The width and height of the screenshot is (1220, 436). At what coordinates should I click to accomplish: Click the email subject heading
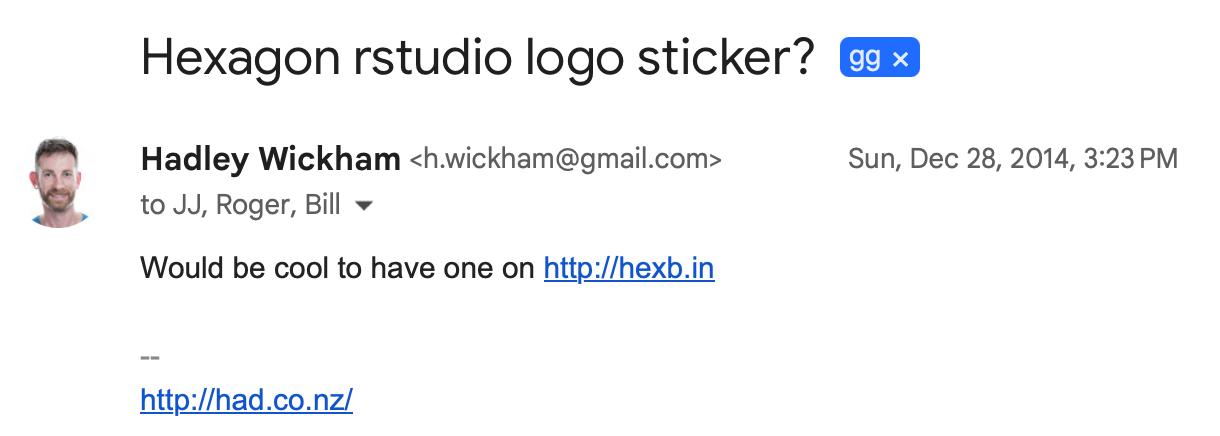click(479, 58)
